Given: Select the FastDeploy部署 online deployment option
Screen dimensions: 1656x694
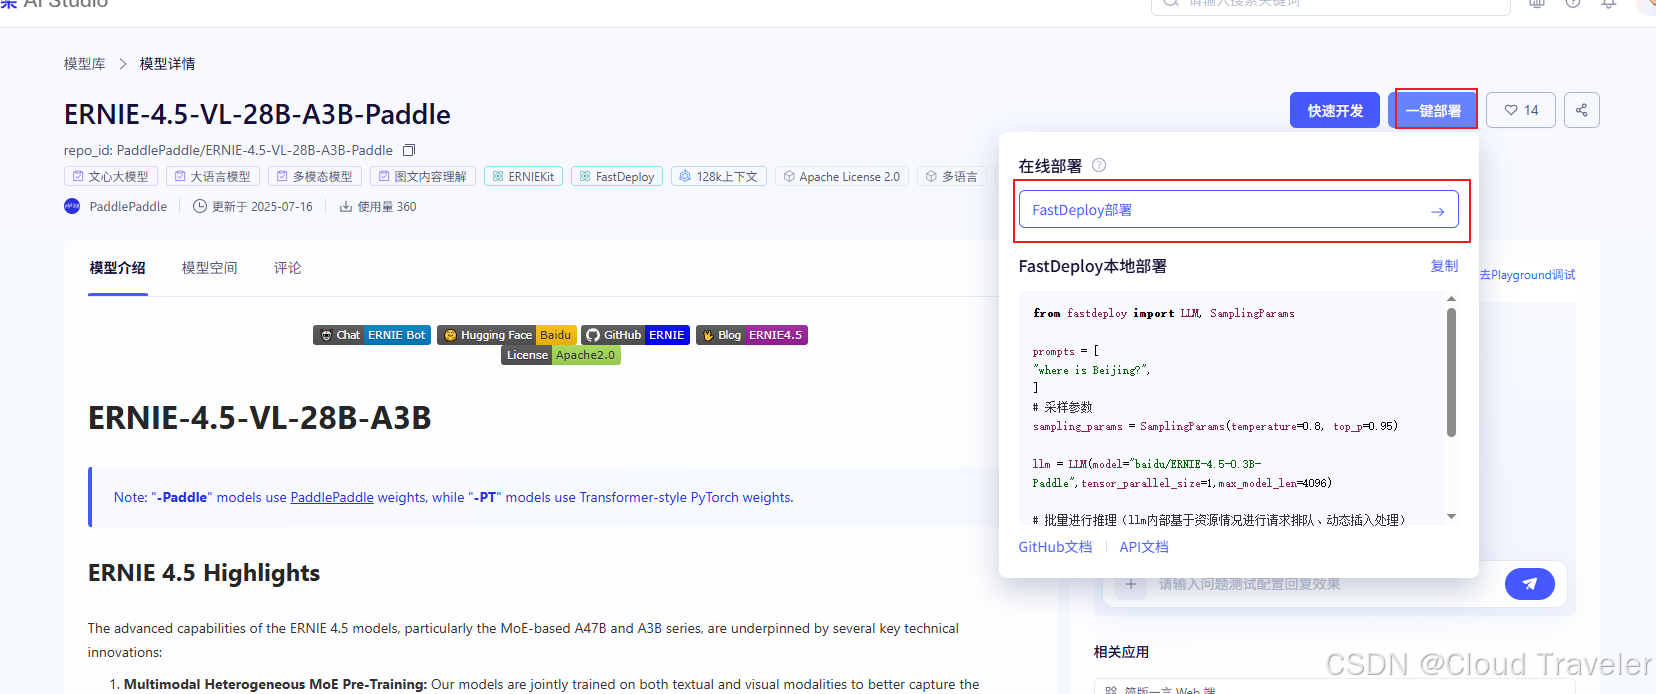Looking at the screenshot, I should 1239,210.
